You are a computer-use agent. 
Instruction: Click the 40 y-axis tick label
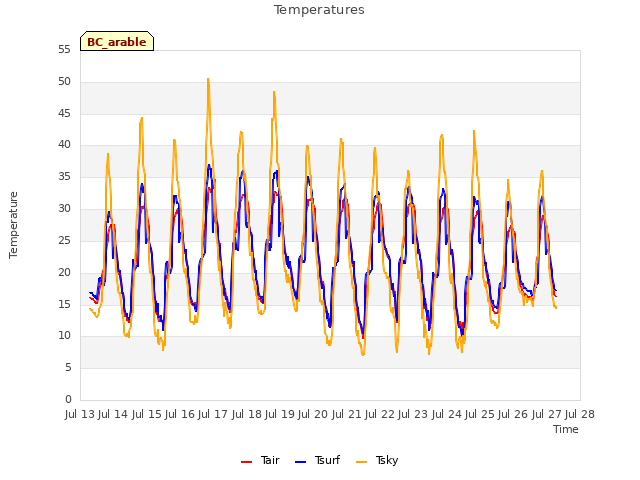[64, 144]
